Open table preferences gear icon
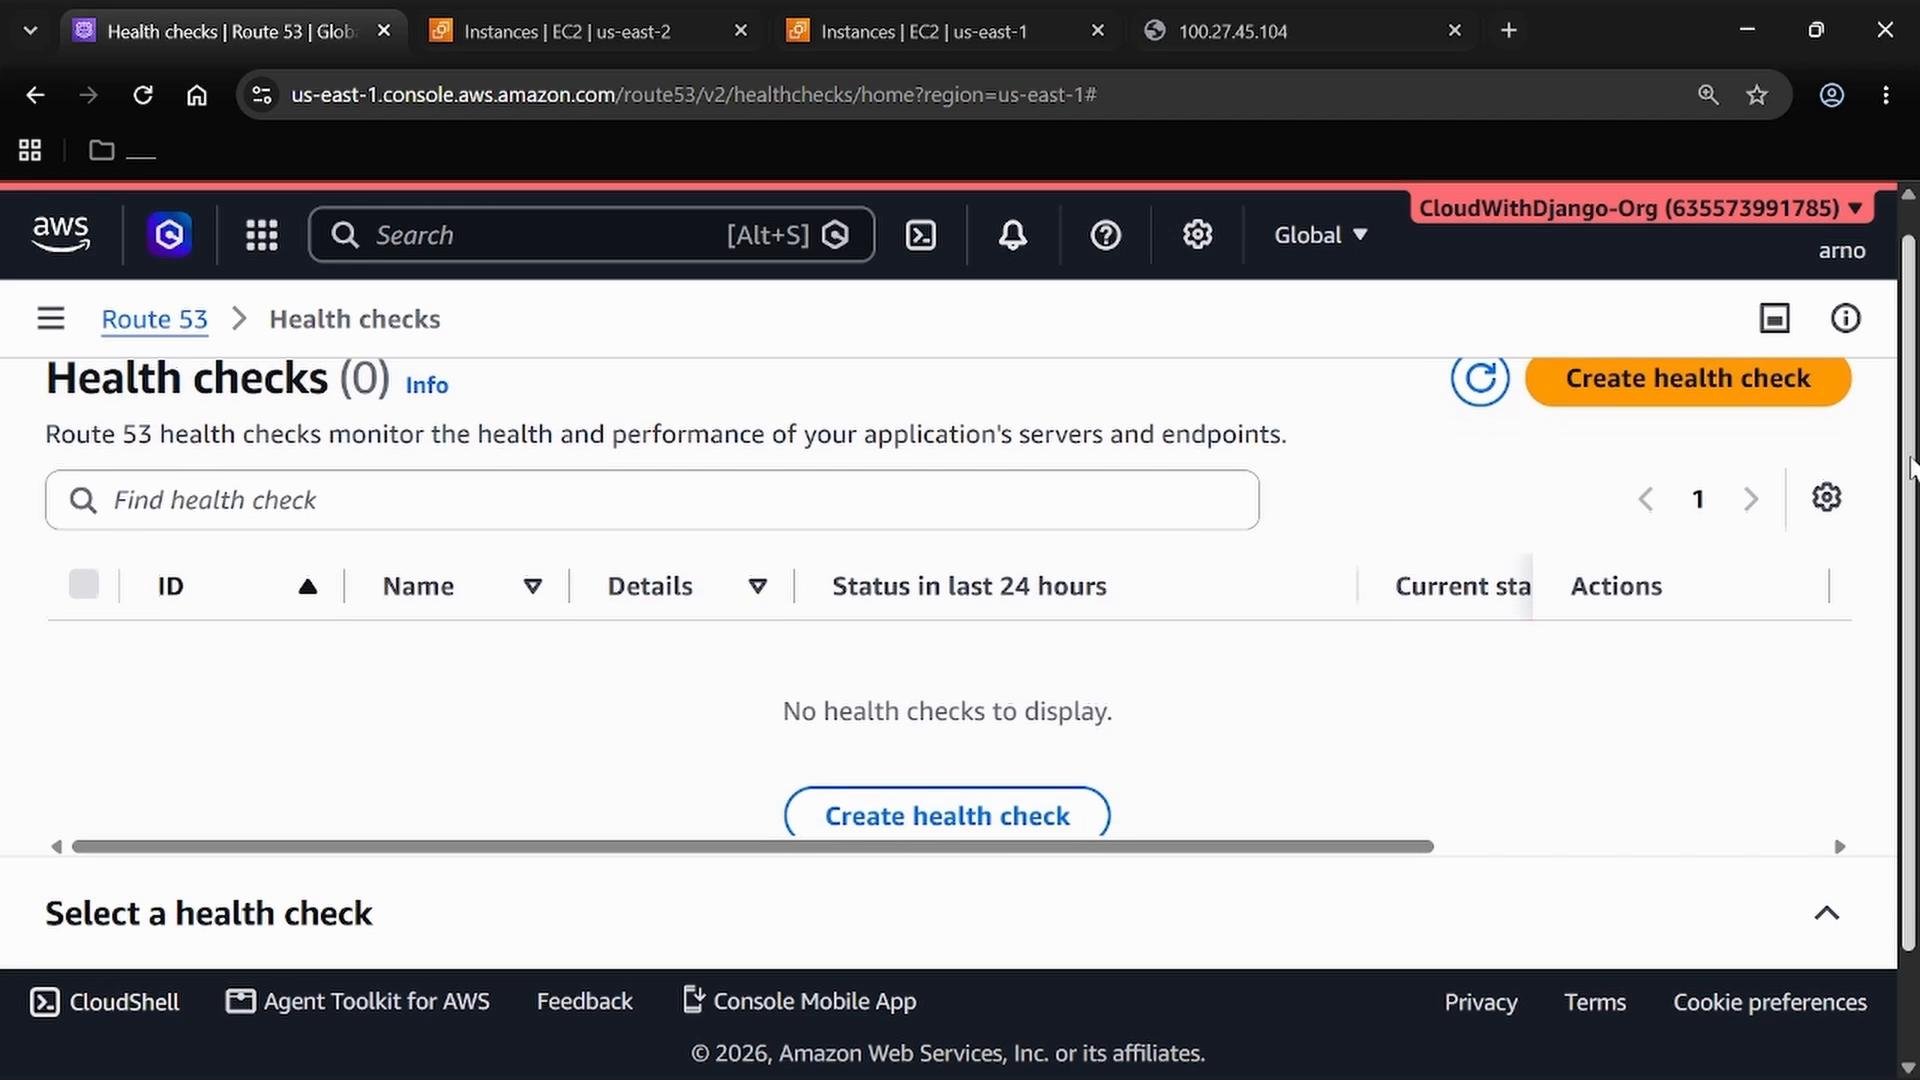The height and width of the screenshot is (1080, 1920). [1827, 498]
